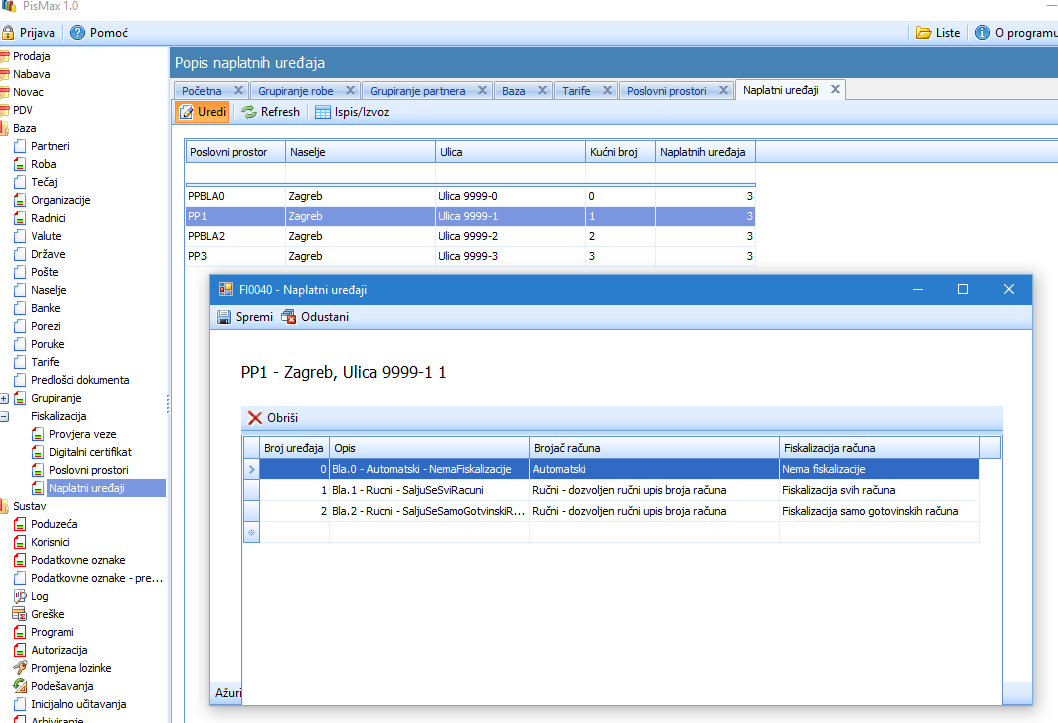This screenshot has width=1058, height=723.
Task: Expand the Grupiranje tree node
Action: tap(4, 399)
